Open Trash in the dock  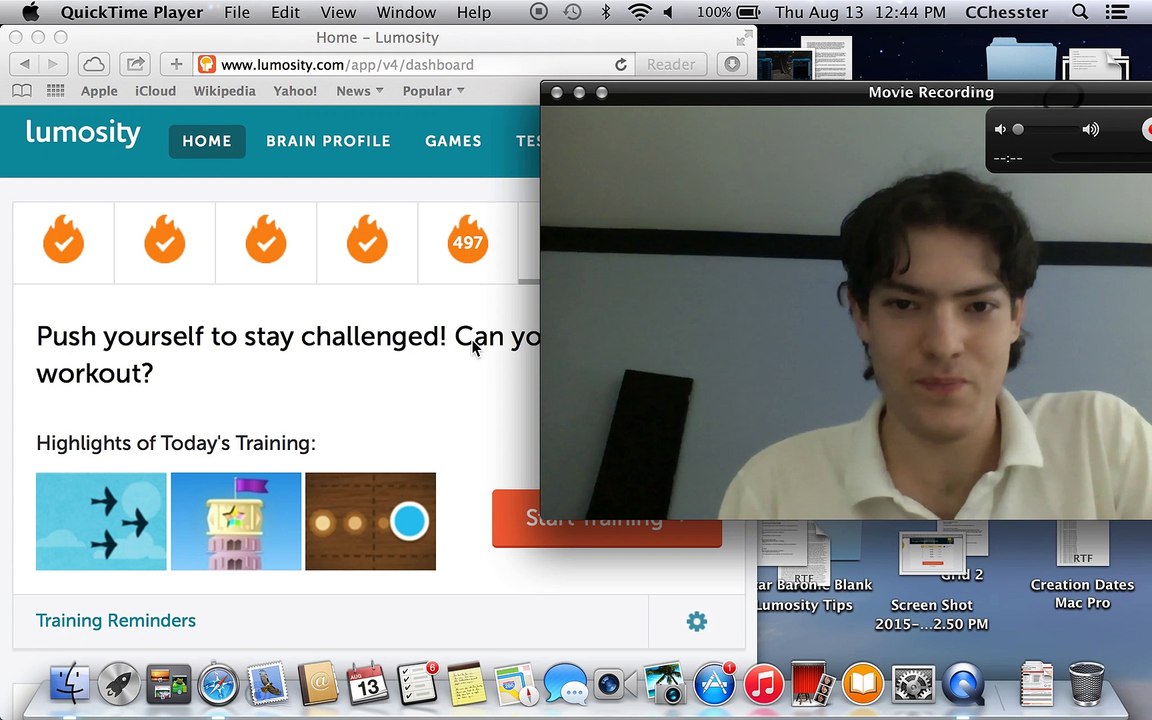pyautogui.click(x=1086, y=684)
